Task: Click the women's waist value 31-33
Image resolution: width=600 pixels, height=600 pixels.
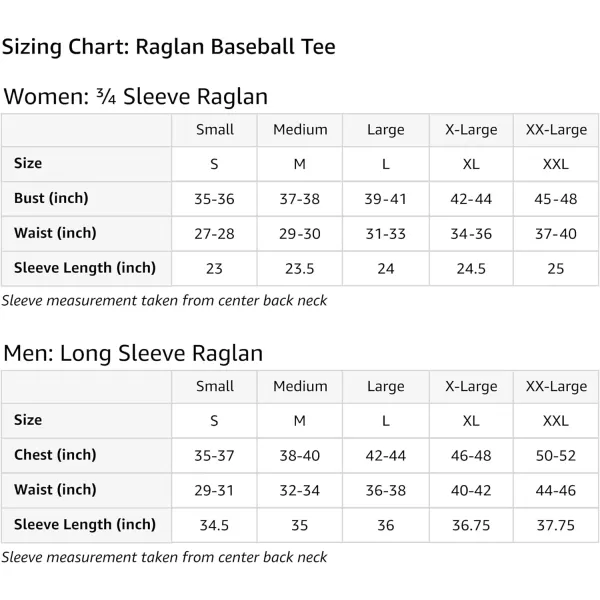Action: click(385, 234)
